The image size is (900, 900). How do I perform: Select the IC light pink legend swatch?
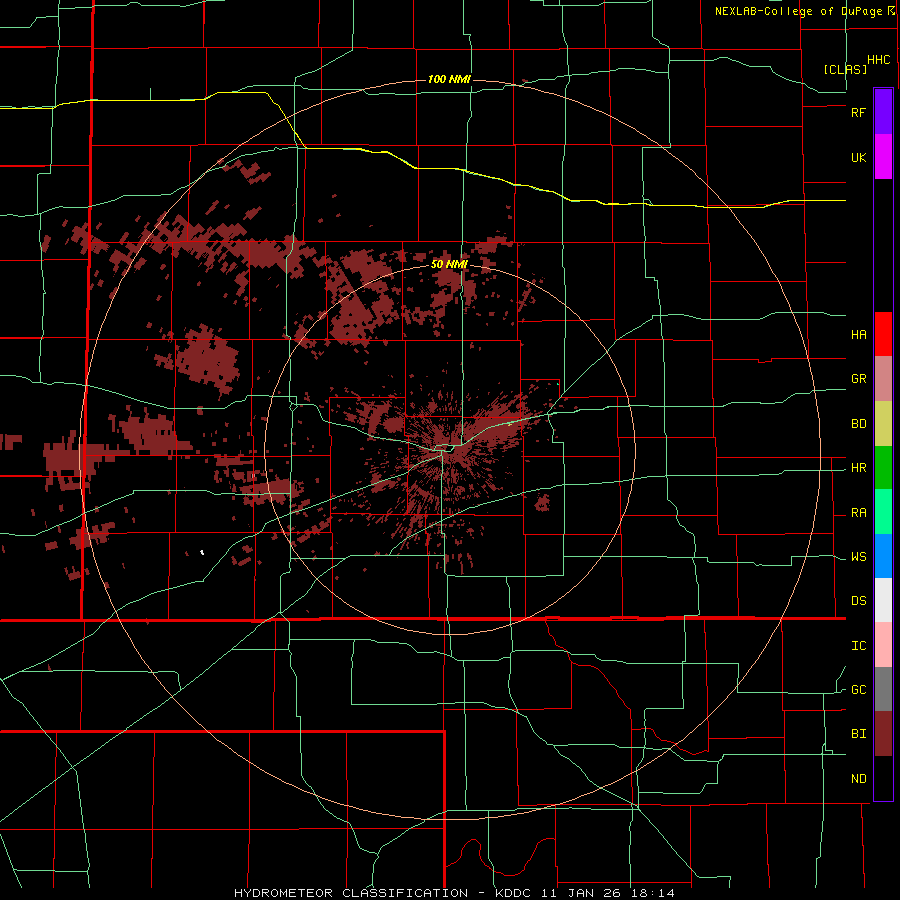[883, 645]
